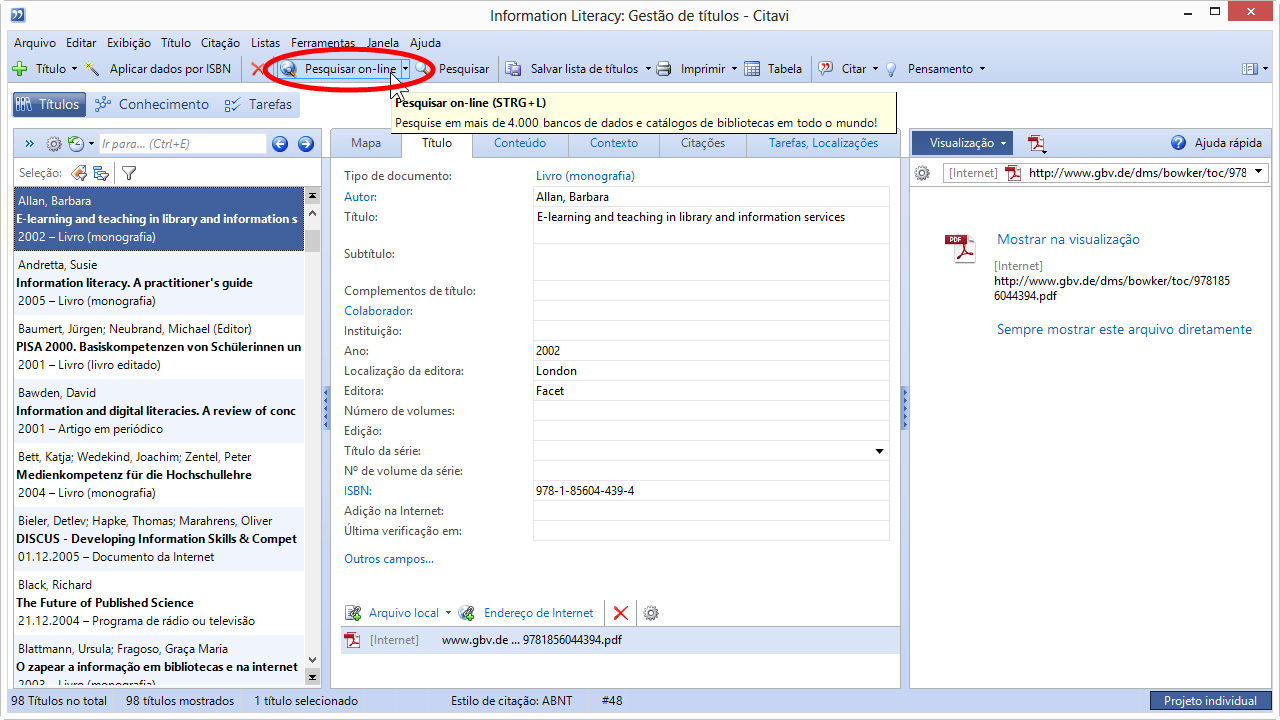Image resolution: width=1280 pixels, height=720 pixels.
Task: Click title list scrollbar down arrow
Action: 312,660
